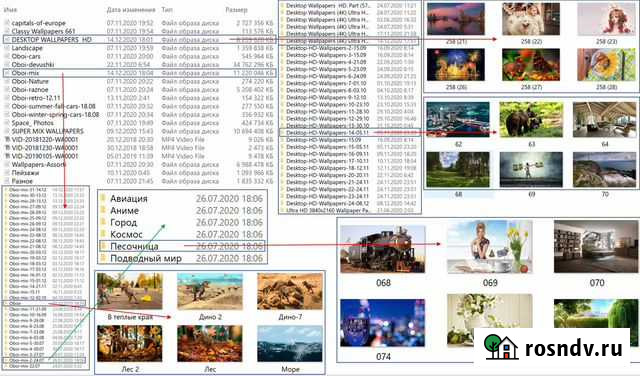Click the Космос folder icon
Viewport: 640px width, 376px height.
pyautogui.click(x=104, y=234)
